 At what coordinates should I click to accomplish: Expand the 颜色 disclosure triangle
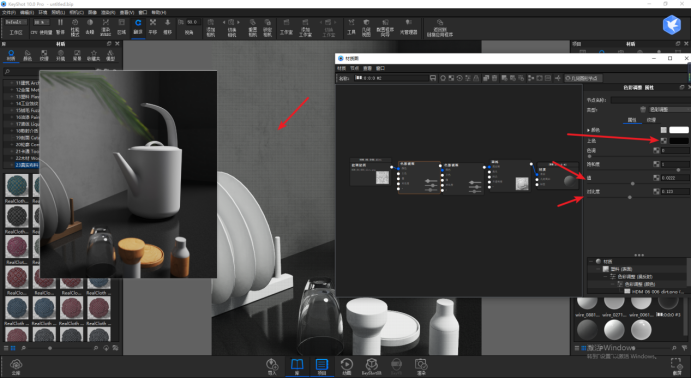click(588, 130)
